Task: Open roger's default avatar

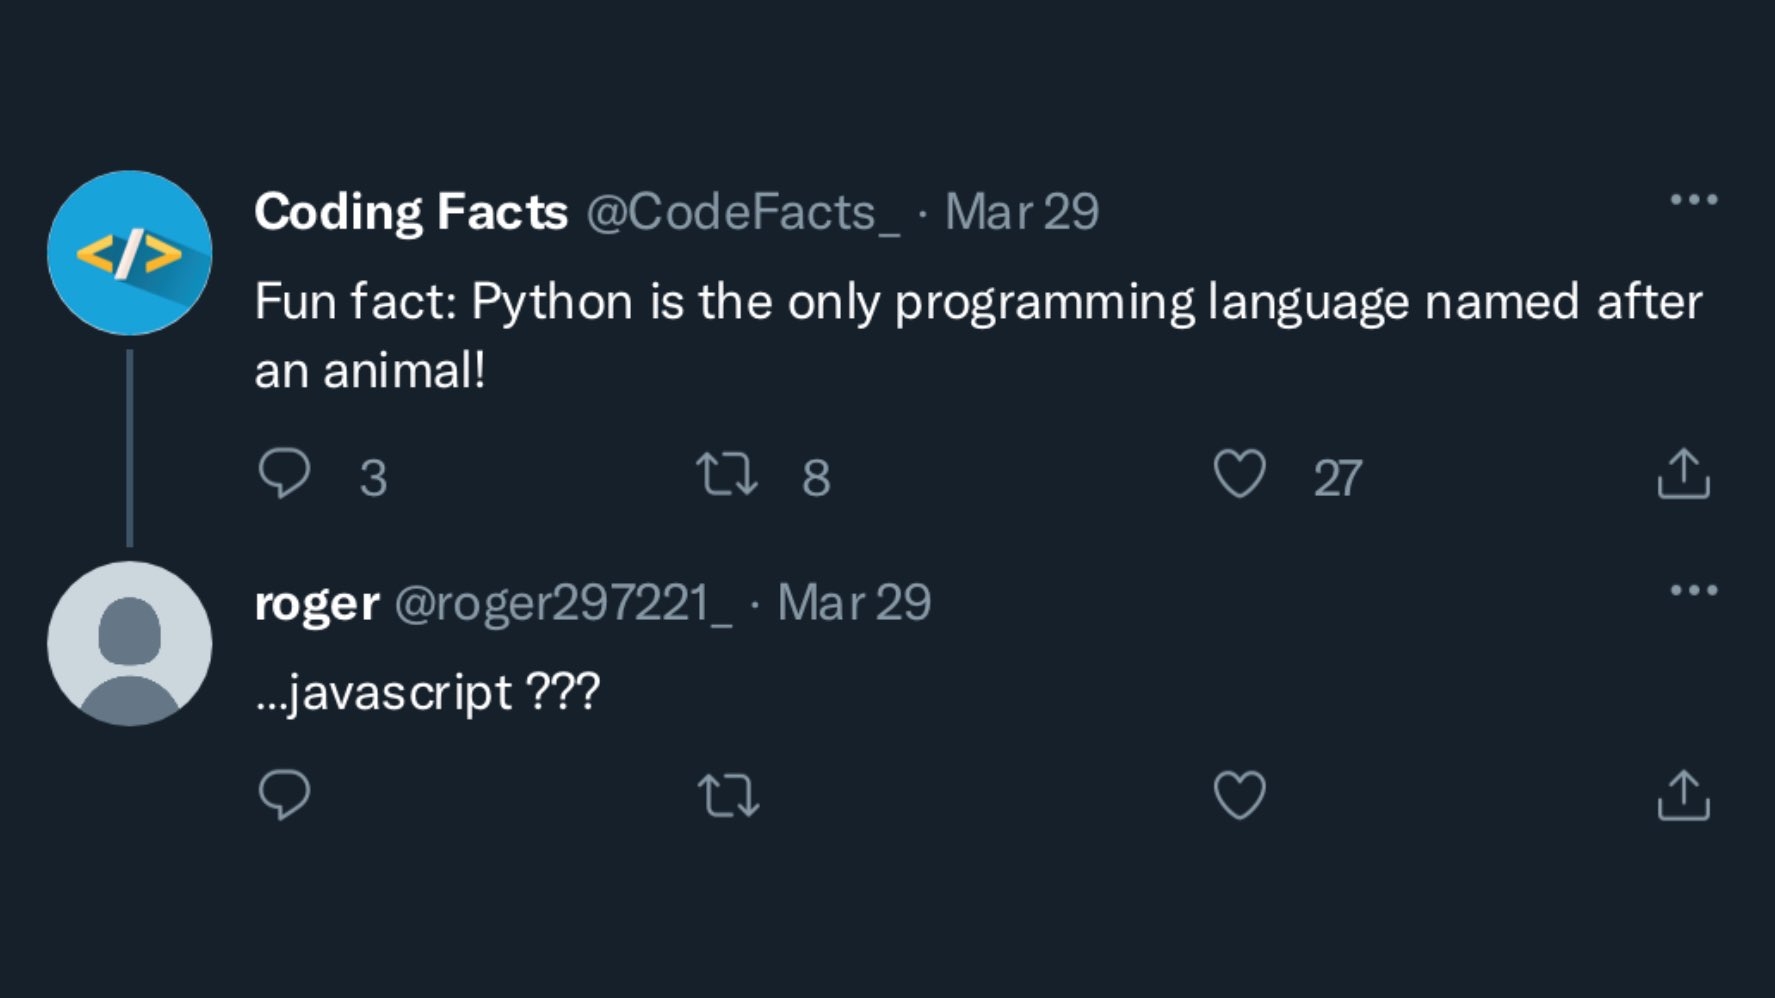Action: pyautogui.click(x=130, y=644)
